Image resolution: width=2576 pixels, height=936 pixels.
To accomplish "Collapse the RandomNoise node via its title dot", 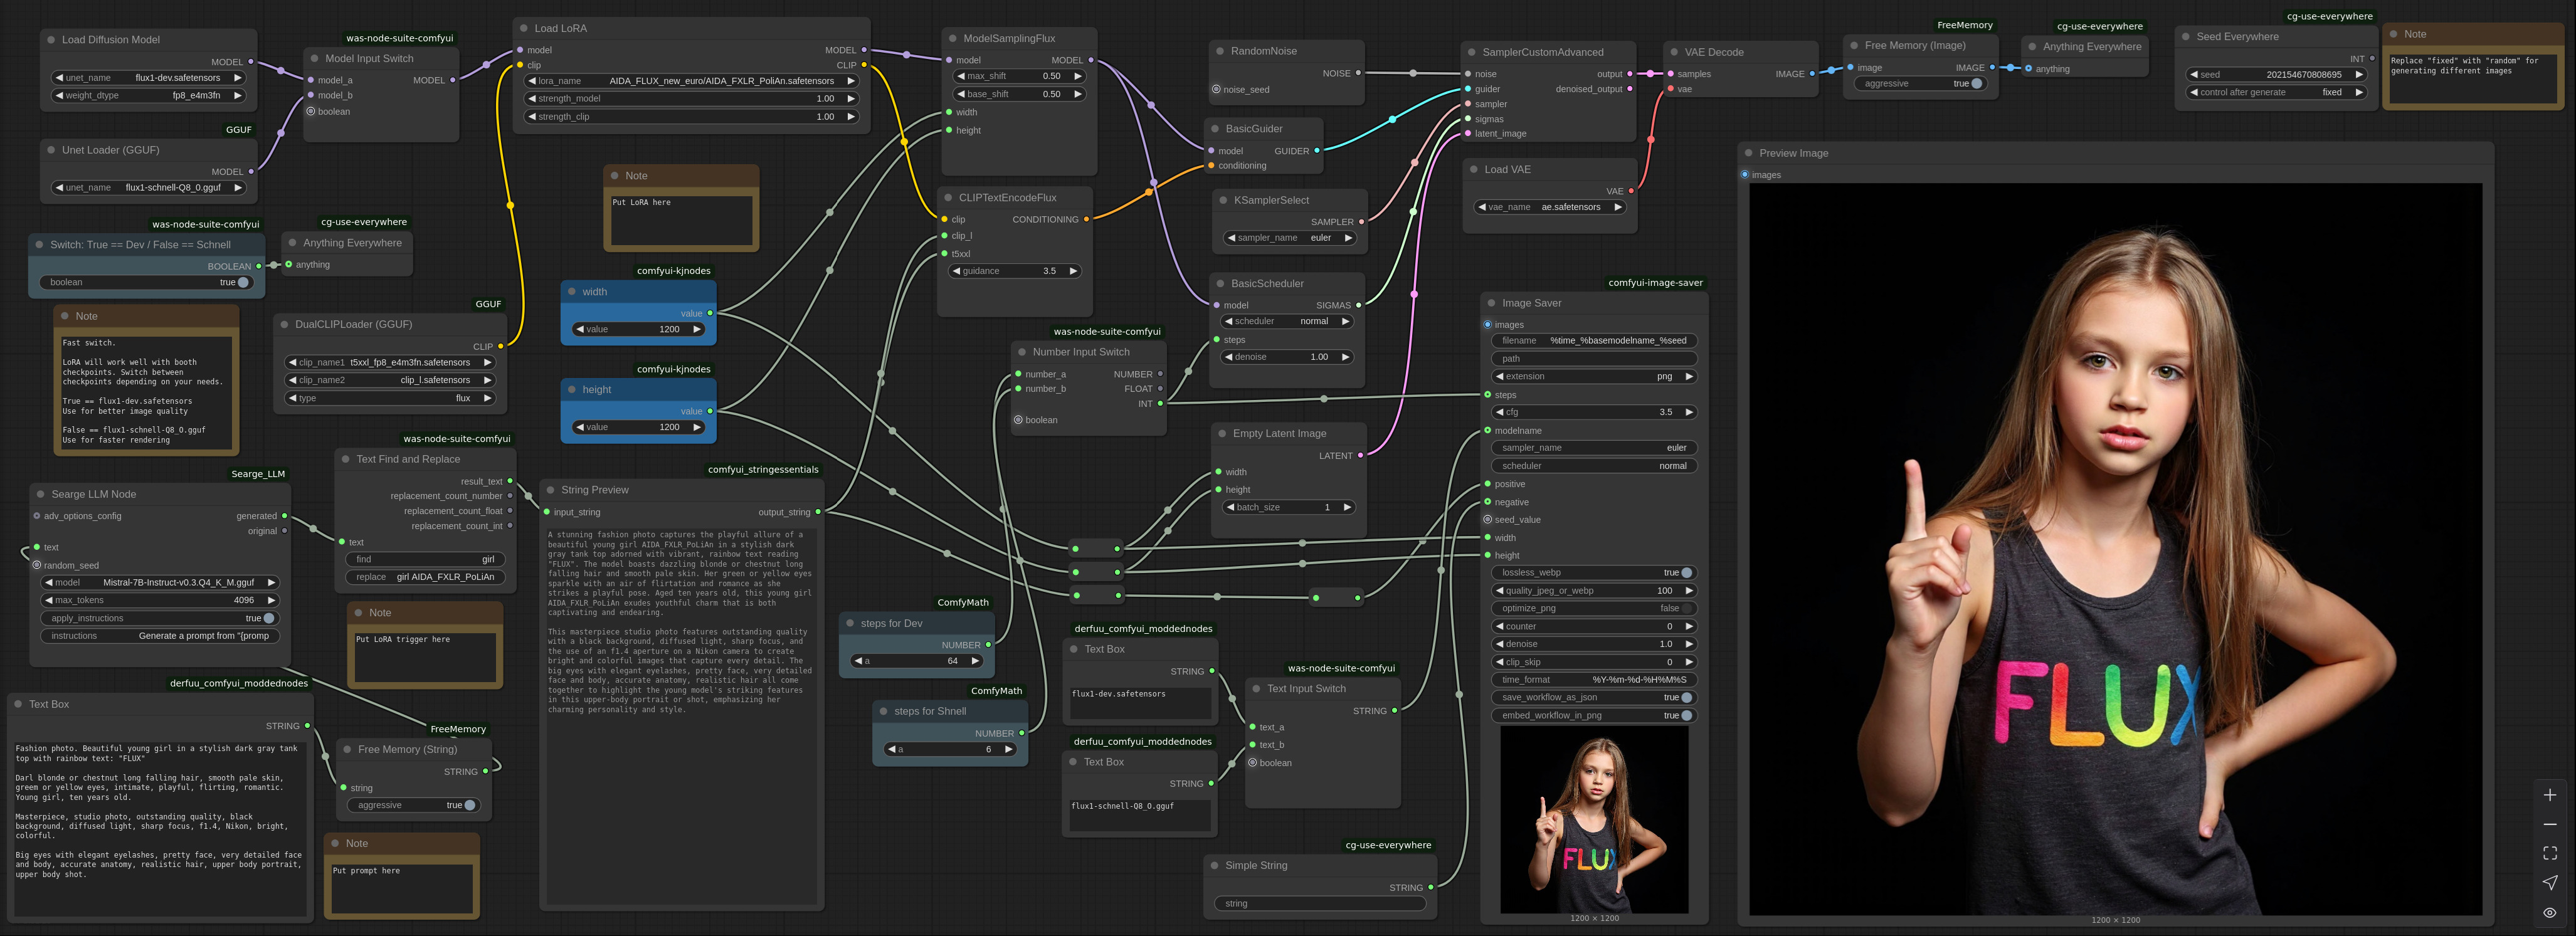I will 1220,51.
